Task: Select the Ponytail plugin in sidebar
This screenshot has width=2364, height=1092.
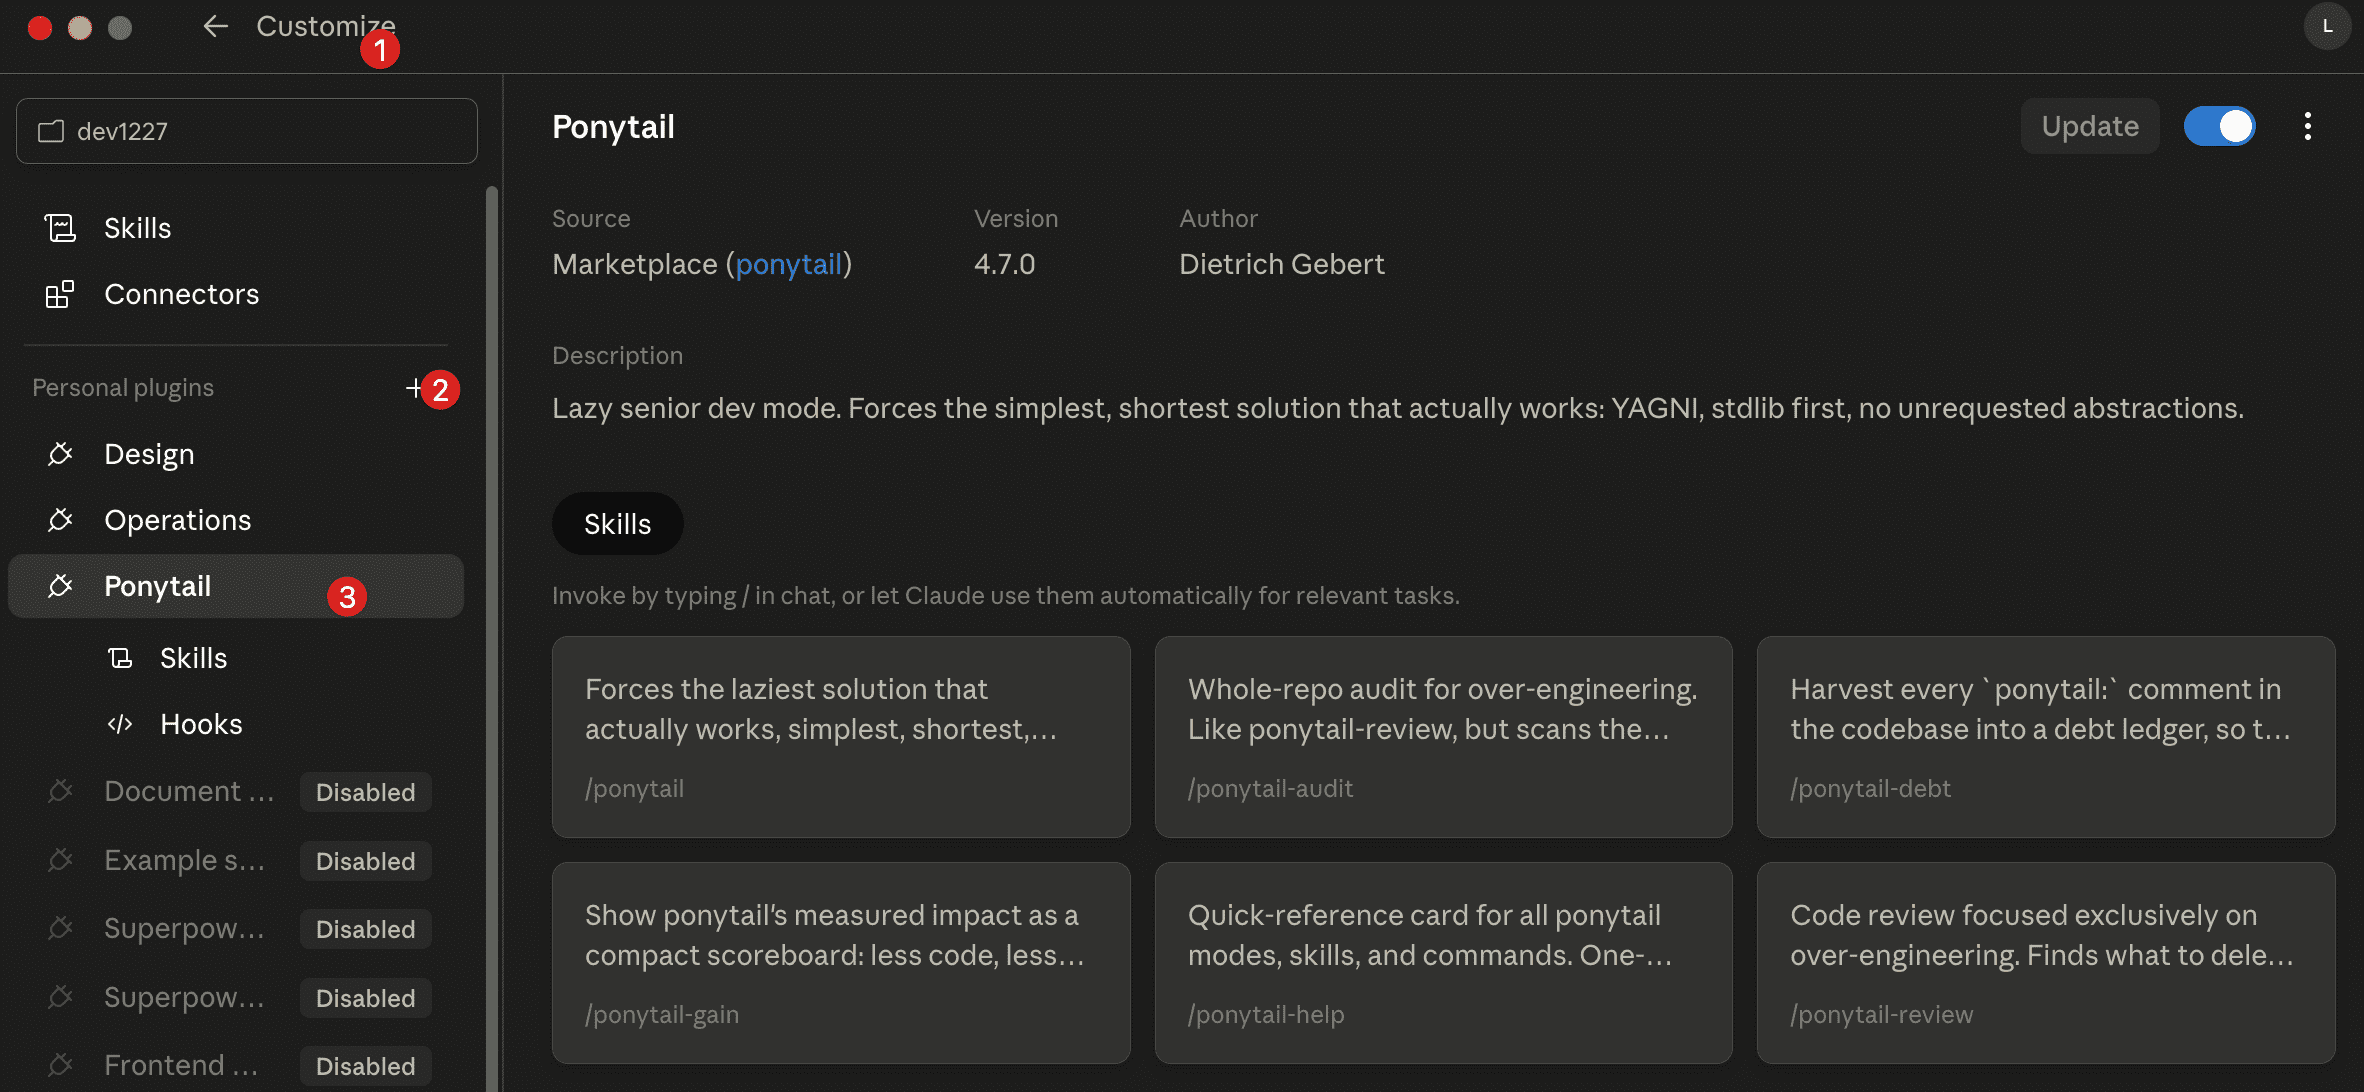Action: tap(236, 586)
